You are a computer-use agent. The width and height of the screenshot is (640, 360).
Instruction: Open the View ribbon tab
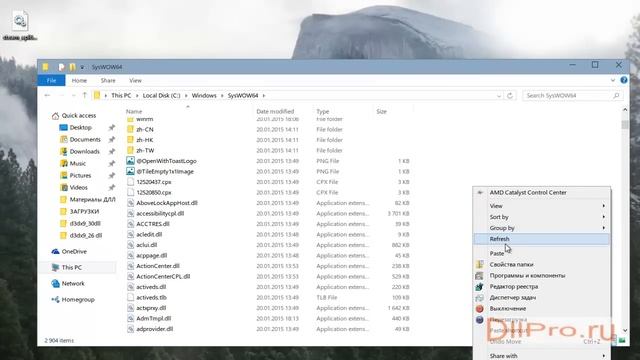[x=135, y=80]
